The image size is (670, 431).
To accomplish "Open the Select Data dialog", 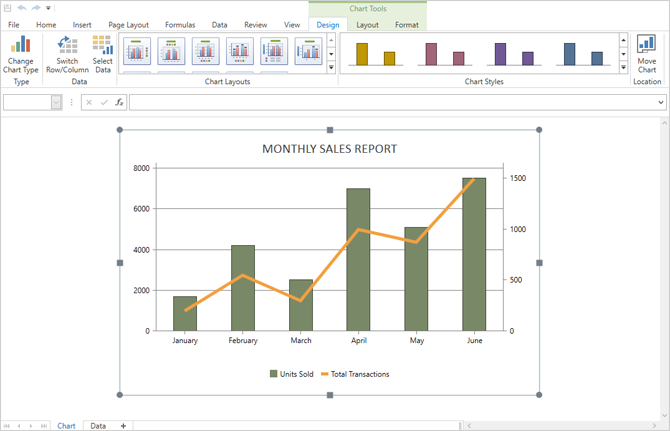I will pos(102,45).
